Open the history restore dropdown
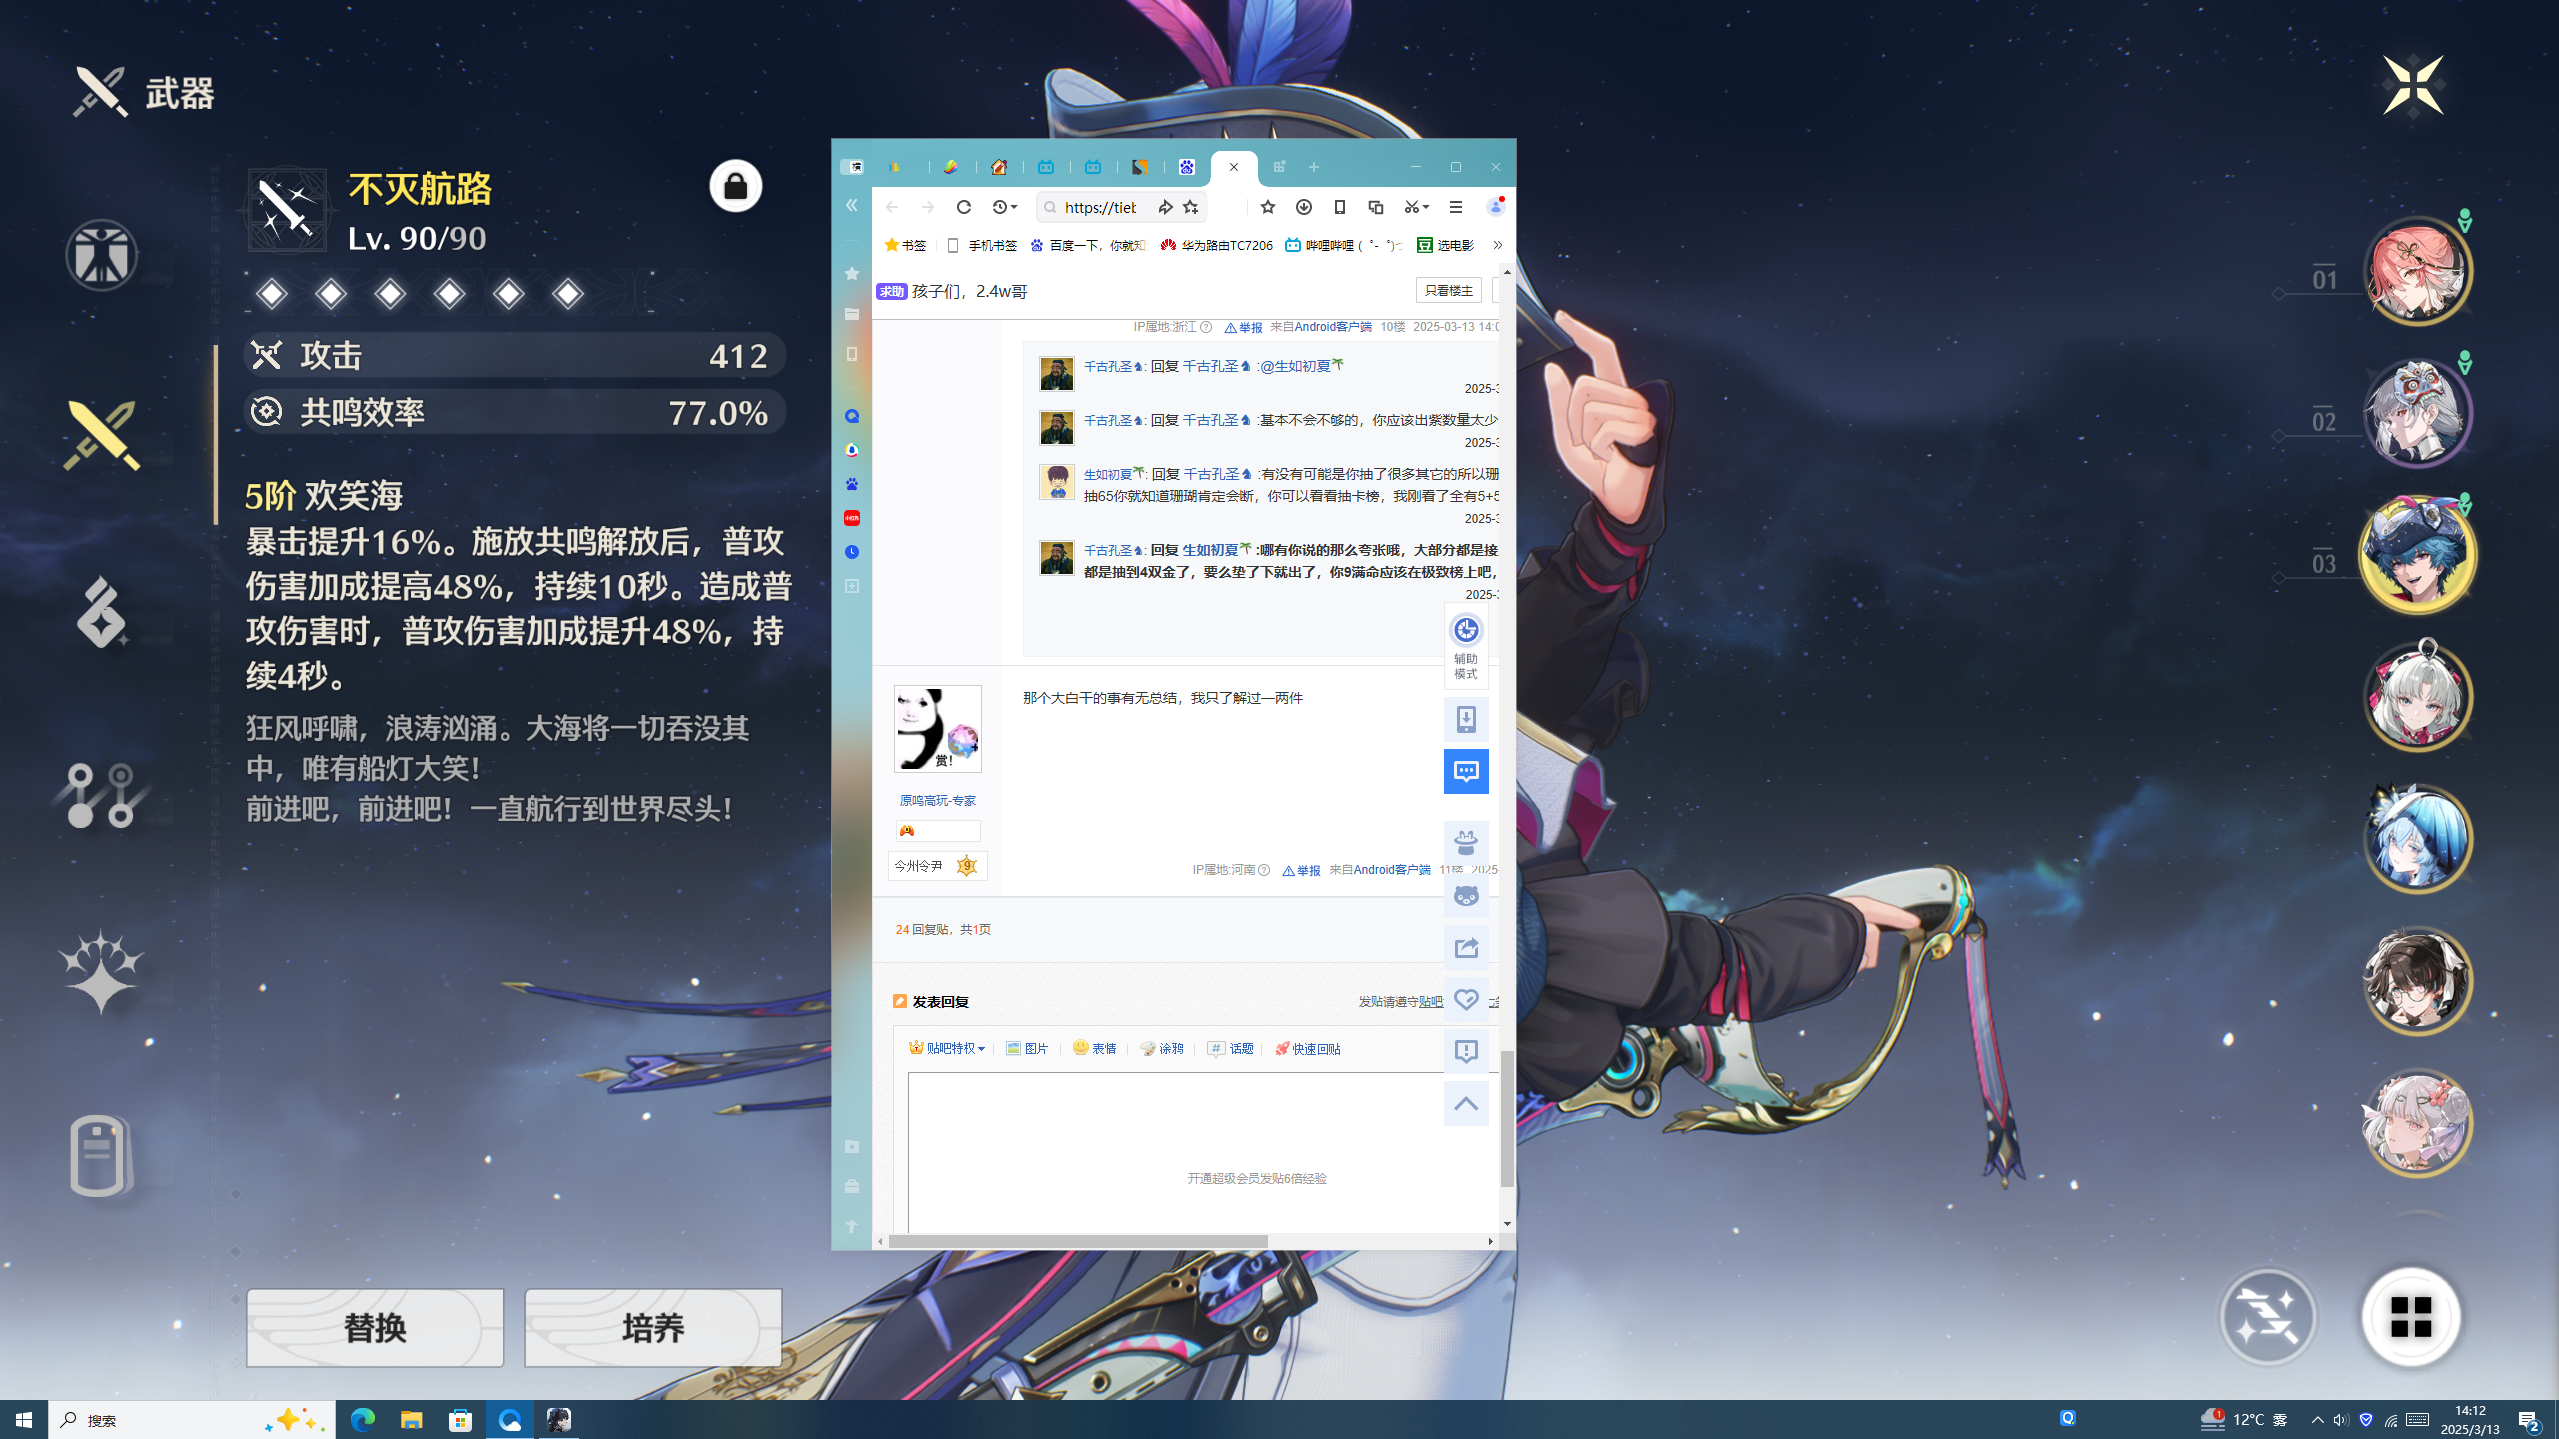Image resolution: width=2559 pixels, height=1439 pixels. [x=1004, y=207]
